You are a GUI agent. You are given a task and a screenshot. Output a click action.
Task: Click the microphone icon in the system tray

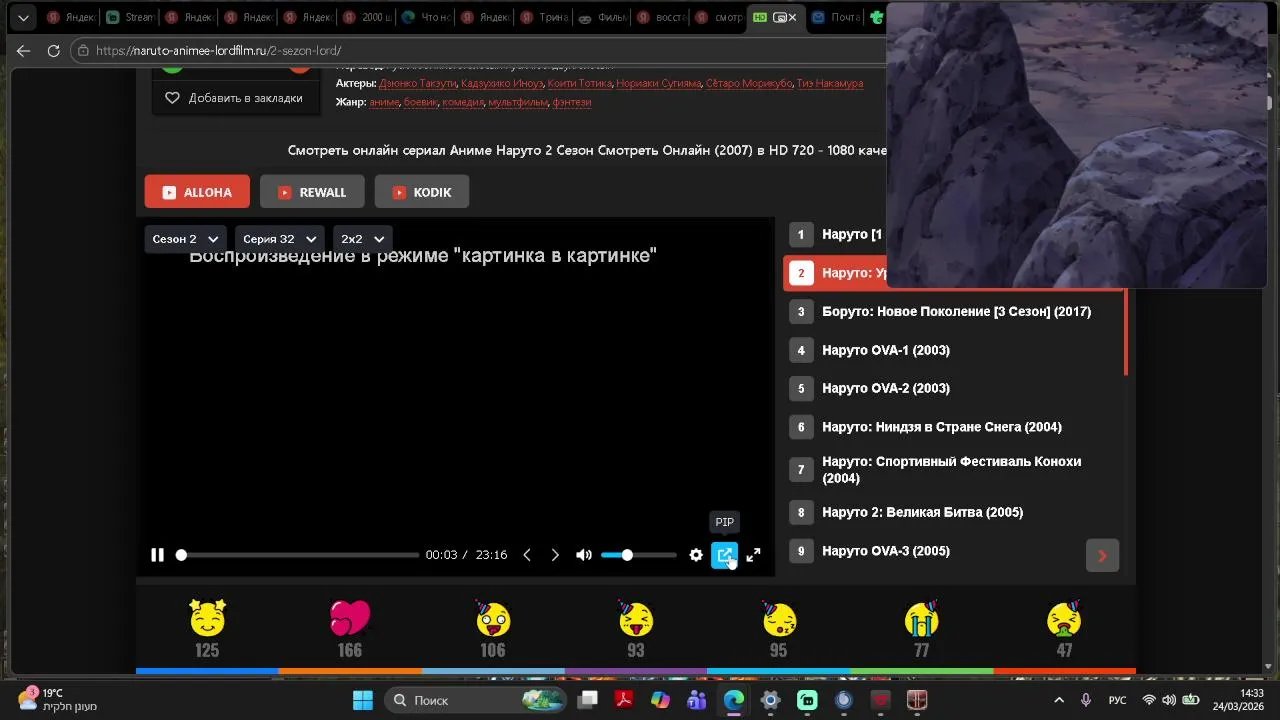(1086, 700)
